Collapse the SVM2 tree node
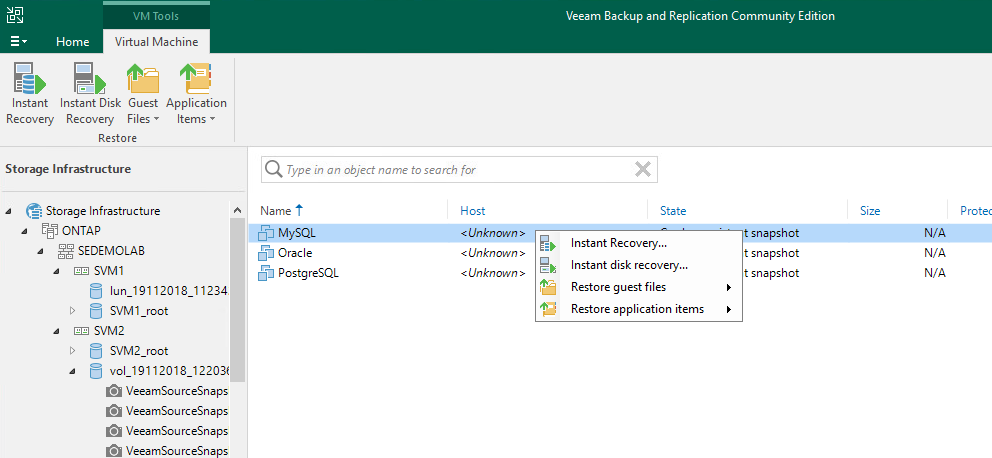This screenshot has height=458, width=992. point(56,330)
